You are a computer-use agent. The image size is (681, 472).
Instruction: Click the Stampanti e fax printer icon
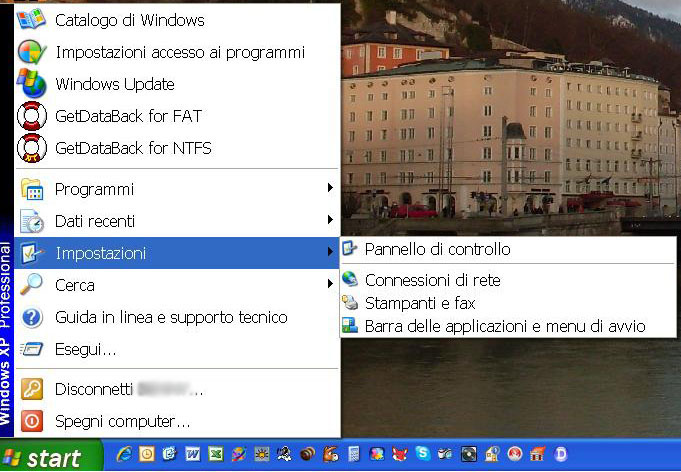coord(350,302)
